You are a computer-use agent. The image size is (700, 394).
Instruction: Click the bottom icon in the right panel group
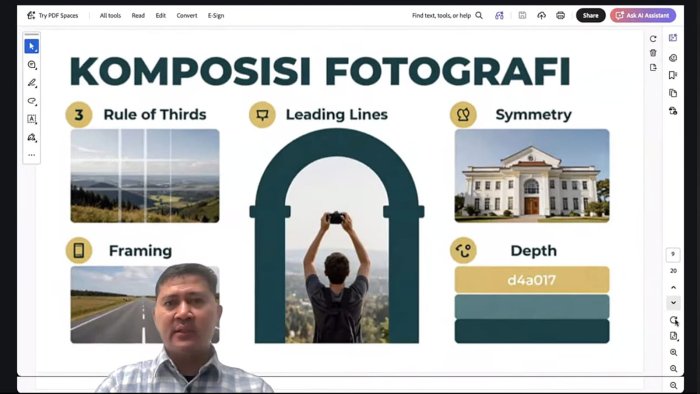tap(673, 111)
